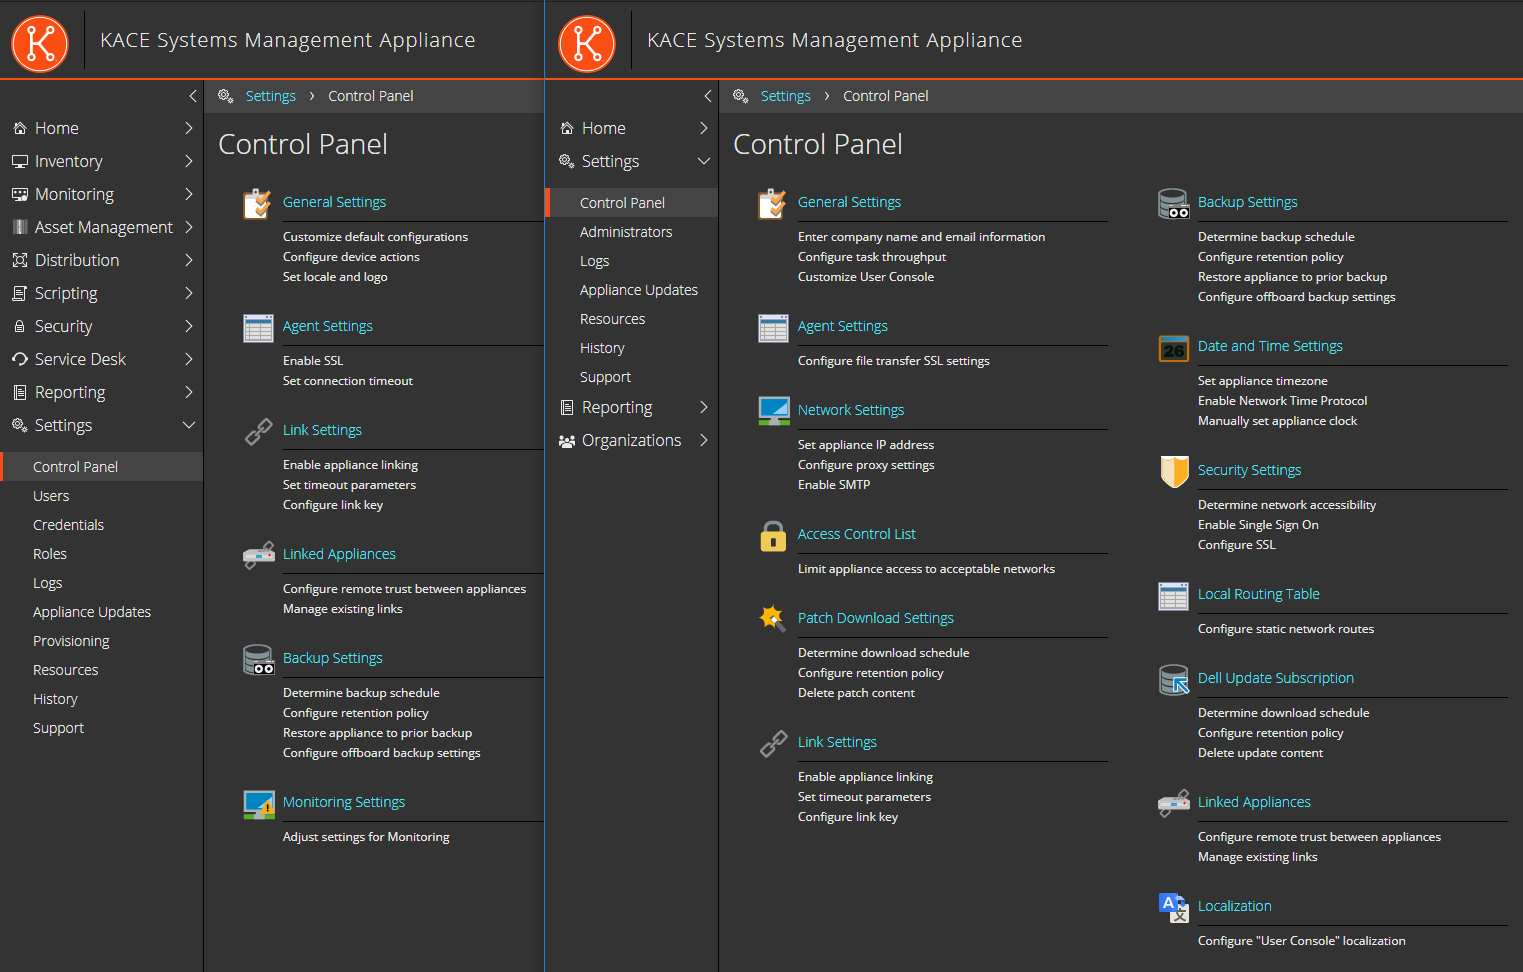
Task: Click the KACE logo in the right panel header
Action: [x=587, y=44]
